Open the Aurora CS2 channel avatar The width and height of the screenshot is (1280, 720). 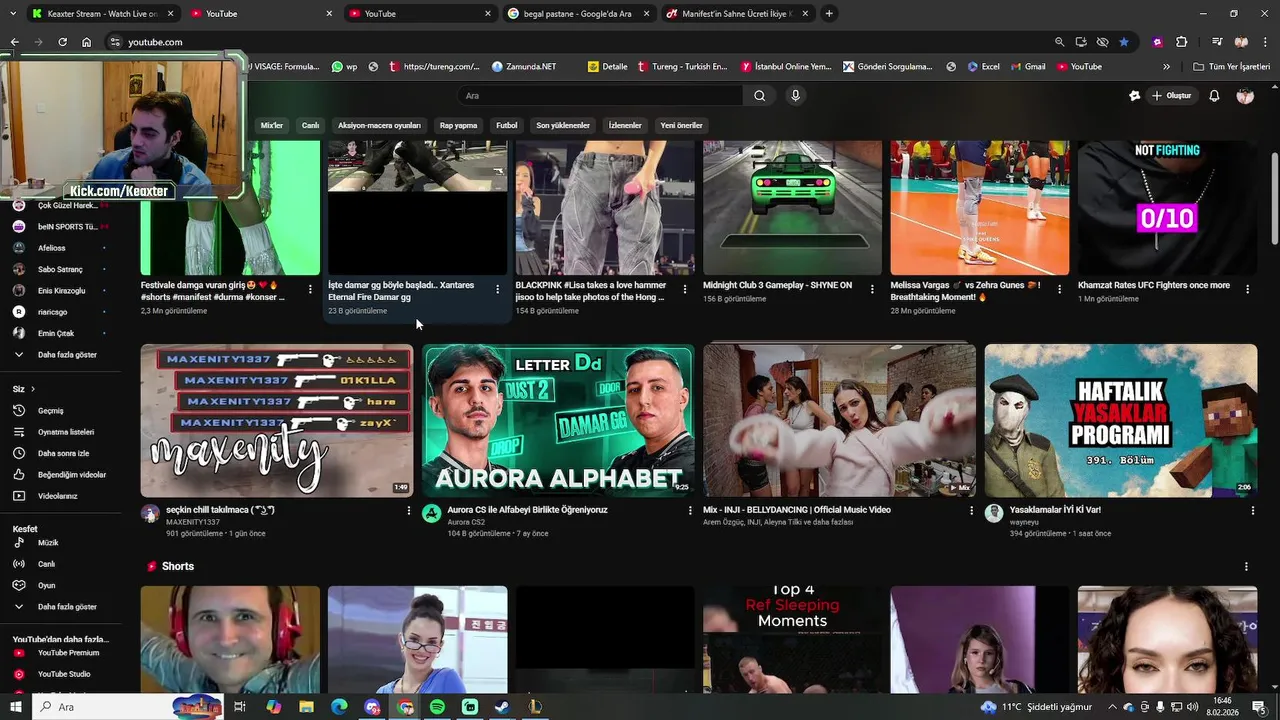[x=431, y=514]
